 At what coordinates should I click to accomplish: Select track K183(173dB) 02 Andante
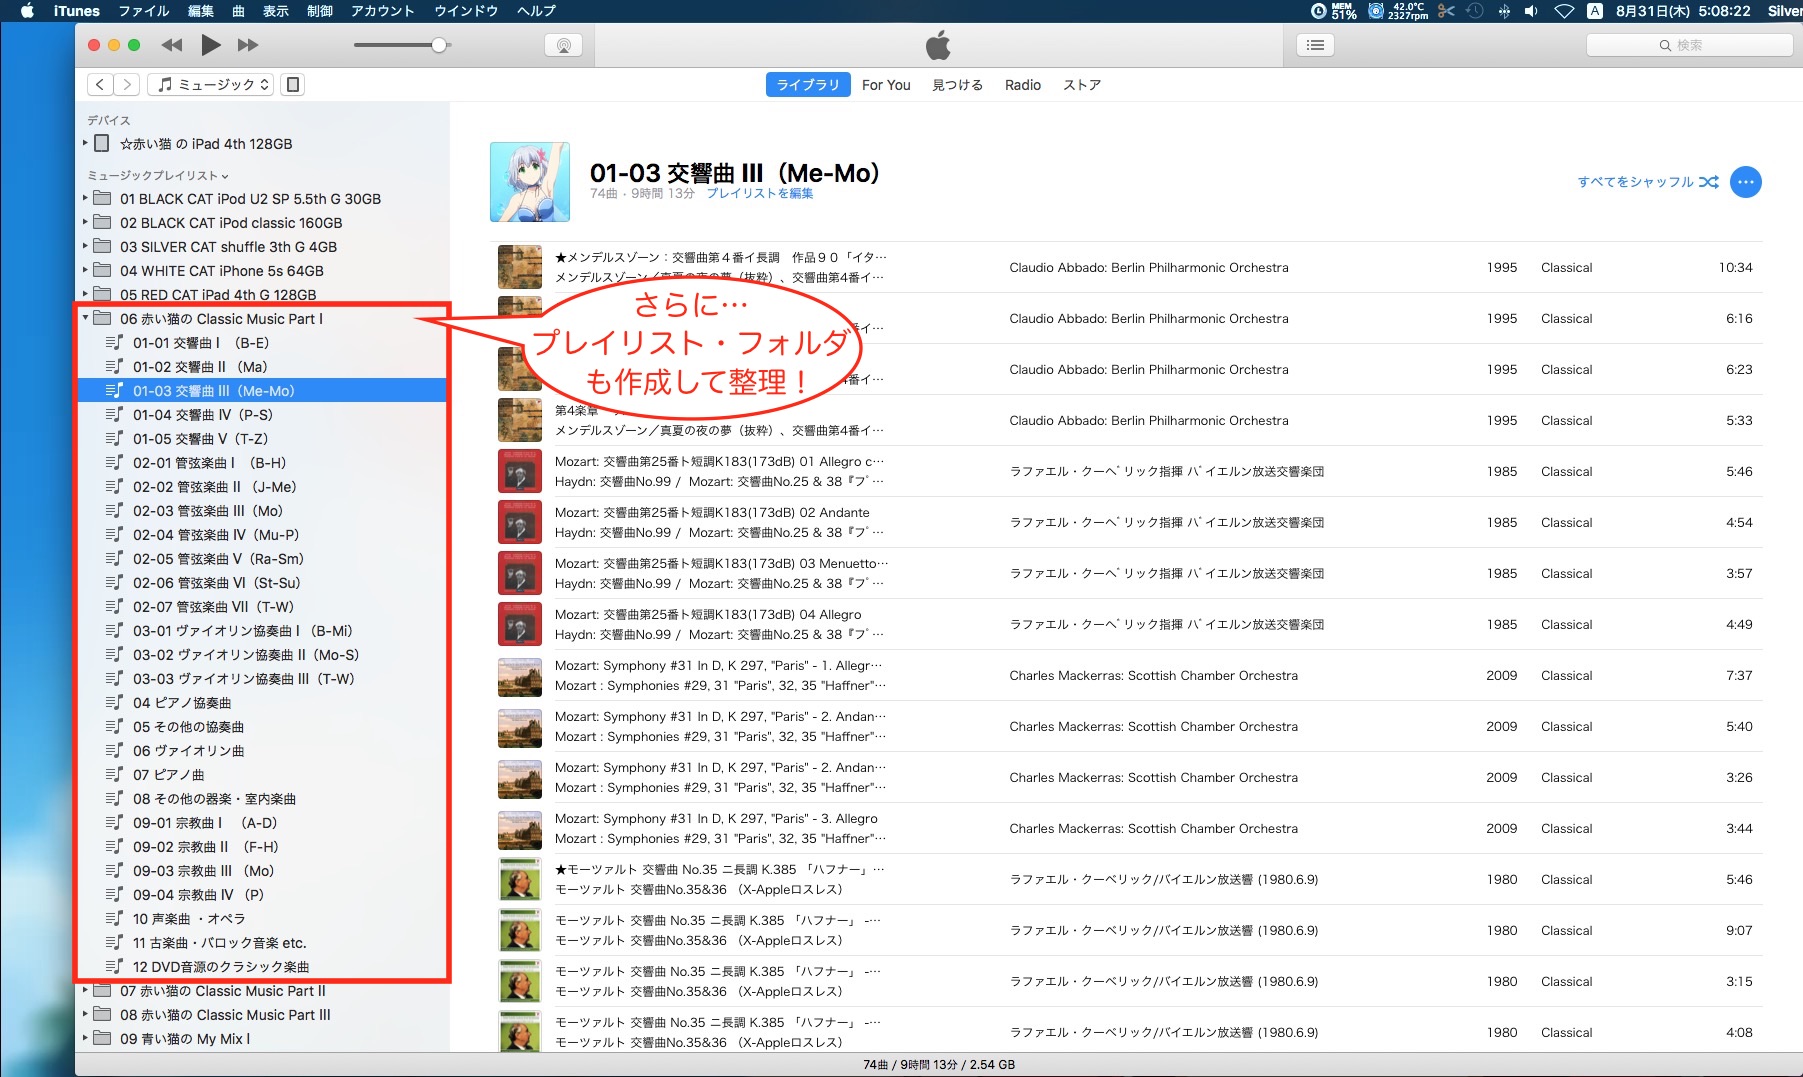pyautogui.click(x=1126, y=522)
